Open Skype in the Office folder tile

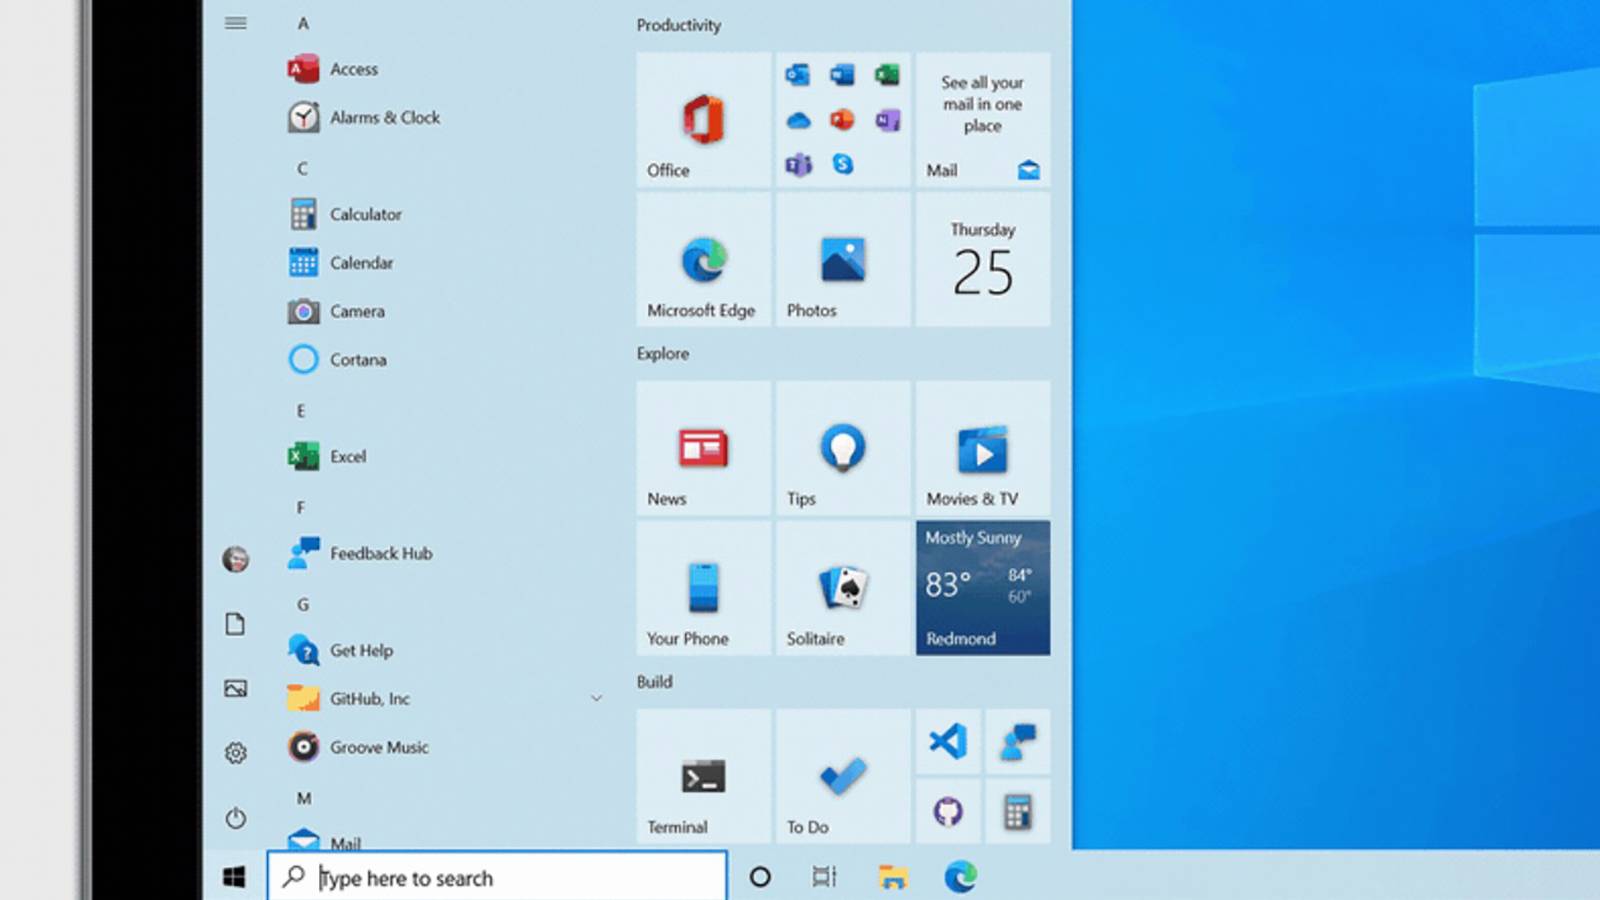point(843,164)
